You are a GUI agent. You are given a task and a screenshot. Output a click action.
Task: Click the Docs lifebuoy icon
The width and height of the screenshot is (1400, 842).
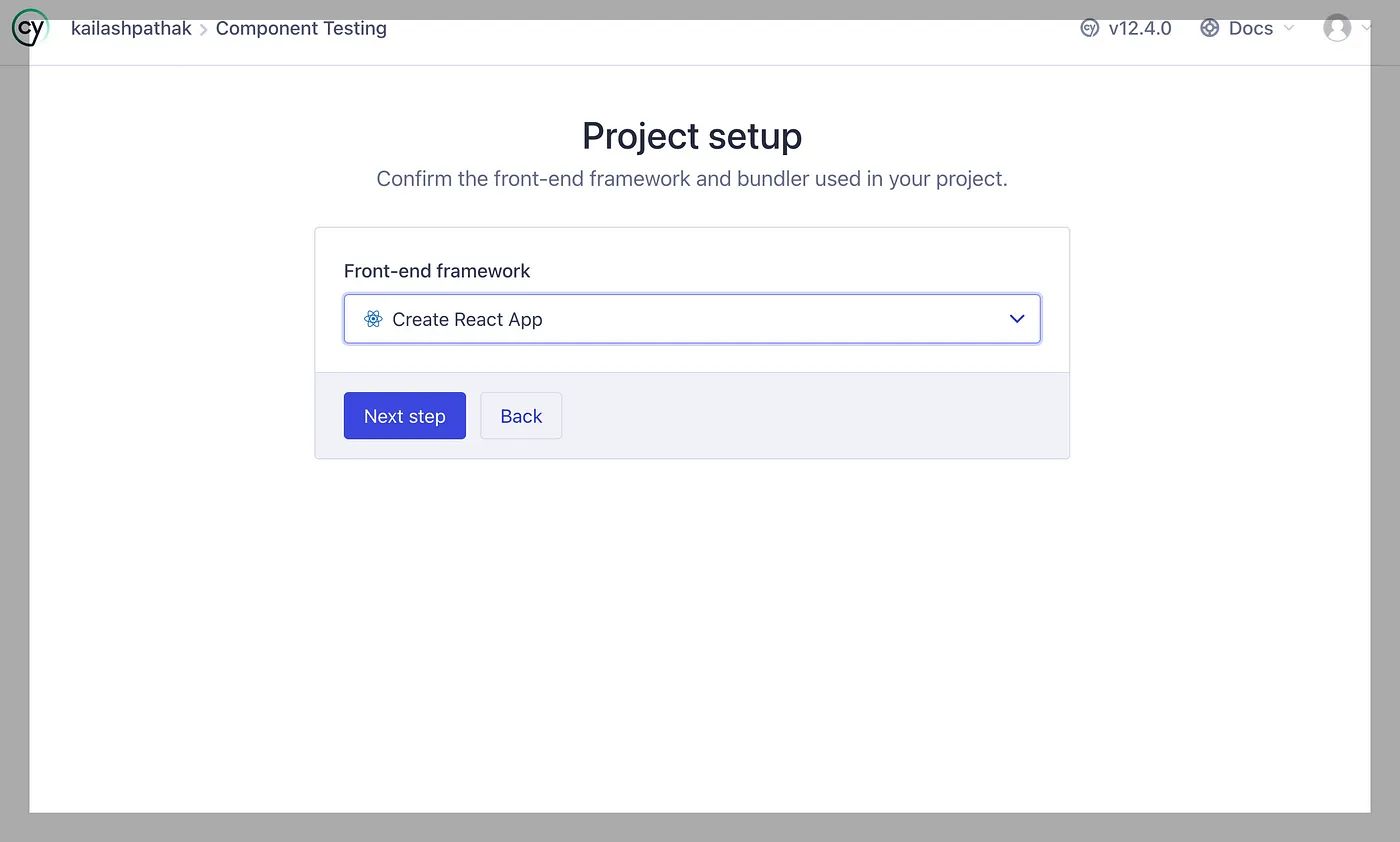[1209, 28]
